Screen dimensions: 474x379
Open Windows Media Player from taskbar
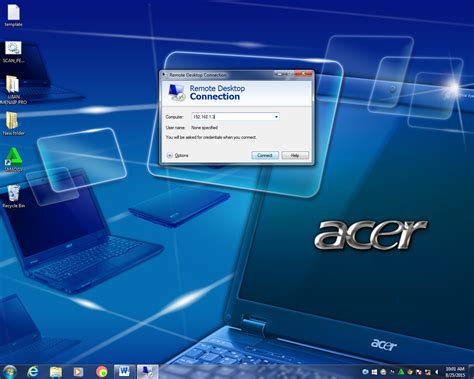[x=78, y=372]
